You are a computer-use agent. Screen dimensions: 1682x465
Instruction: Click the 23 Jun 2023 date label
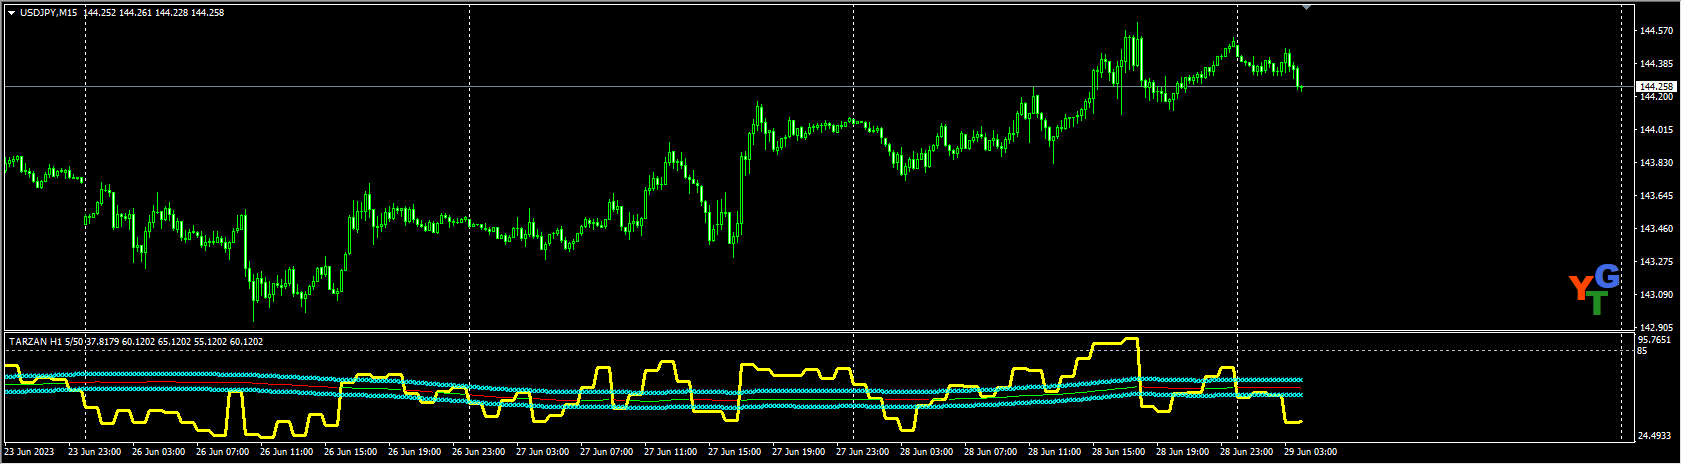pos(30,453)
